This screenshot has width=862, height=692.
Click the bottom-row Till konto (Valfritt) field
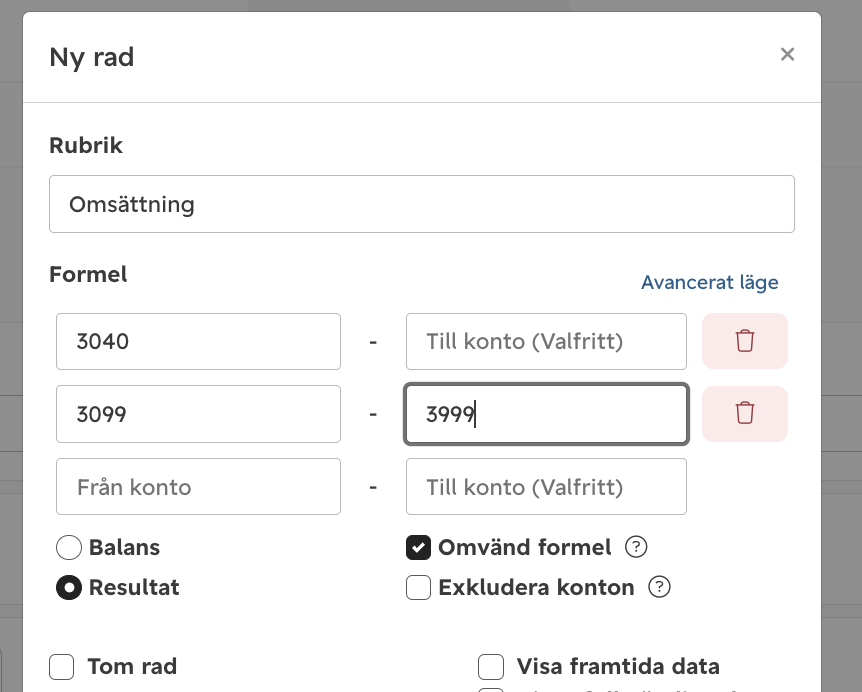click(x=546, y=486)
